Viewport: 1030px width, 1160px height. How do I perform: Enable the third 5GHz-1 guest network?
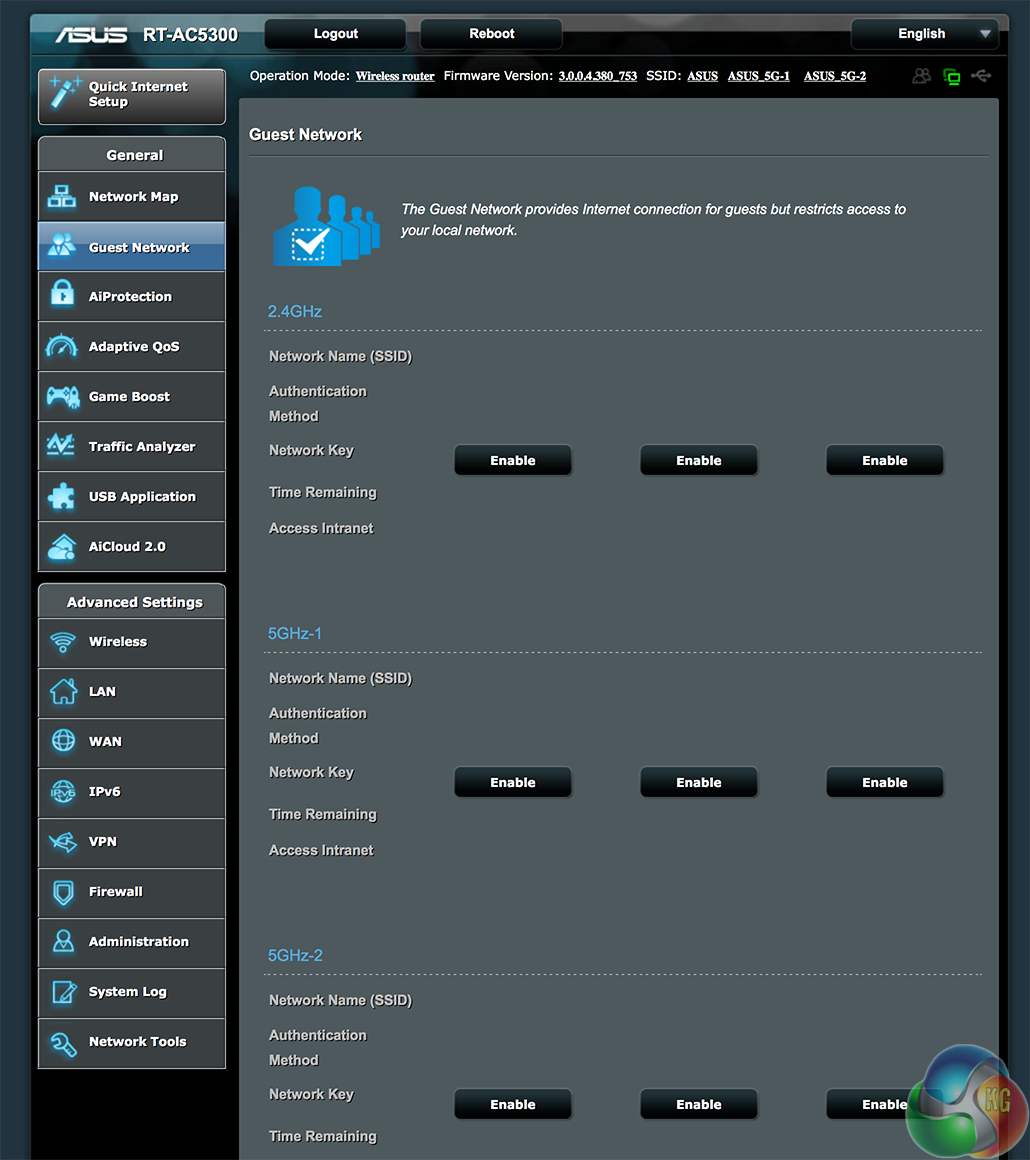pos(884,782)
